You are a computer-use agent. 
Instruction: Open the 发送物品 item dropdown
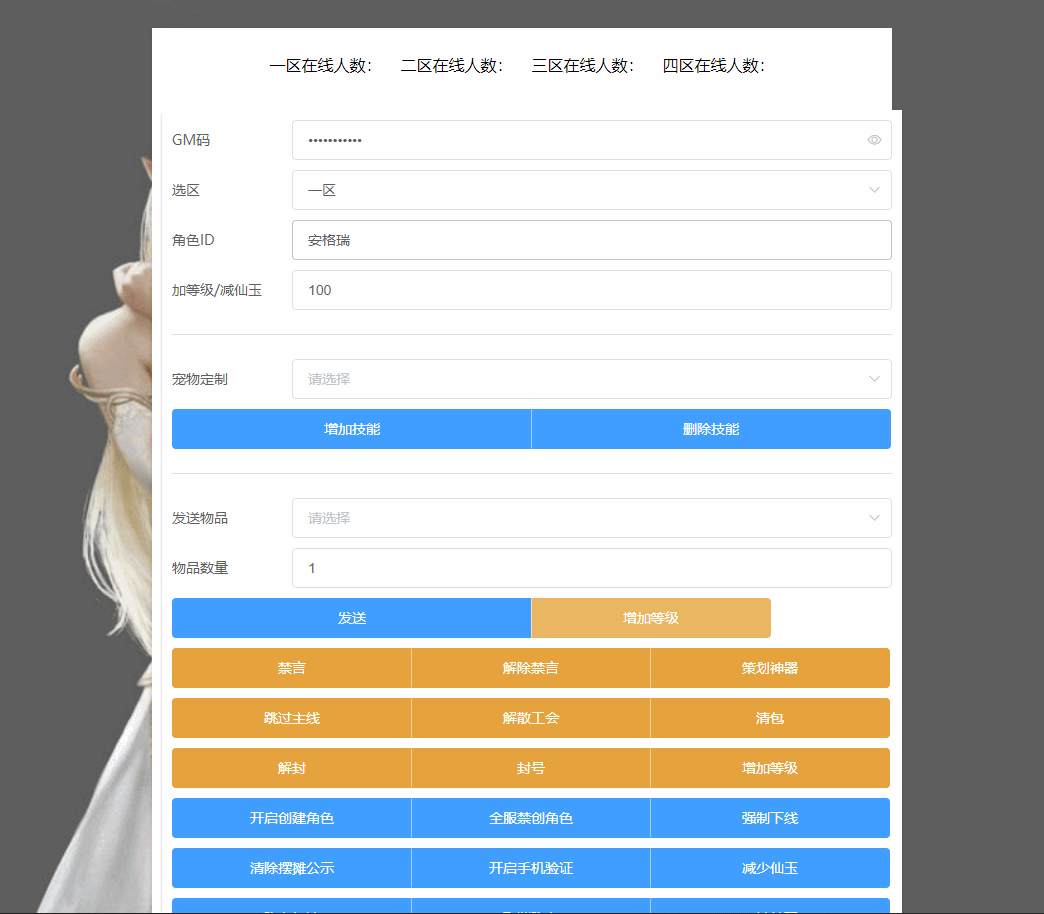[x=591, y=518]
